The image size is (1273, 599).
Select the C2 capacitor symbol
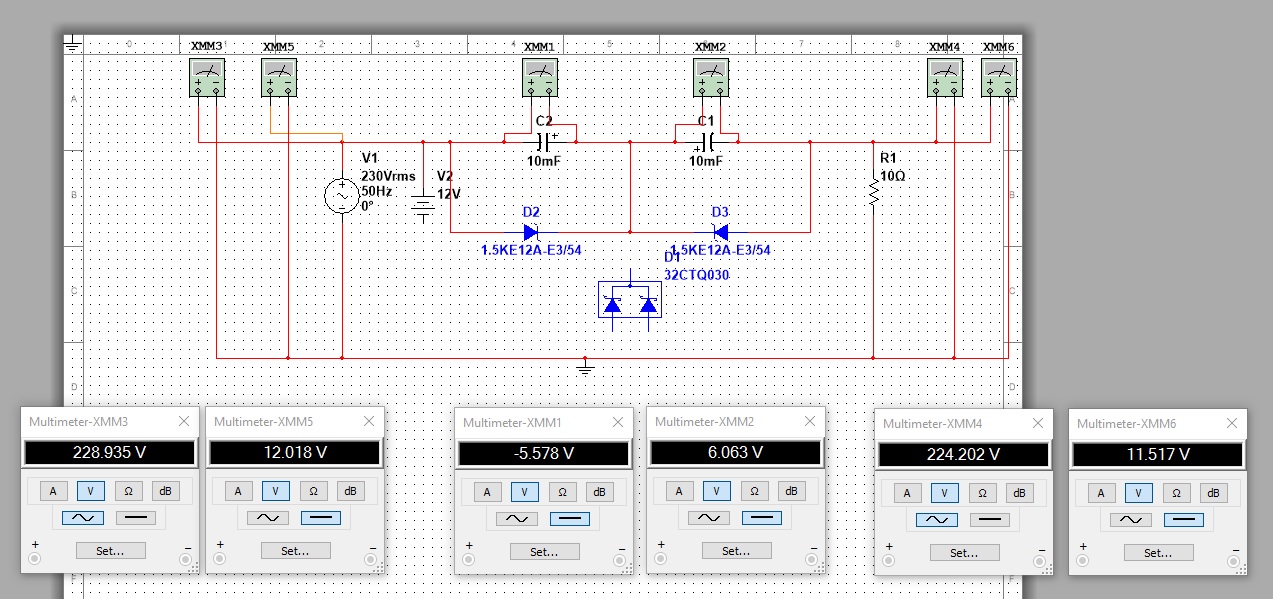544,141
